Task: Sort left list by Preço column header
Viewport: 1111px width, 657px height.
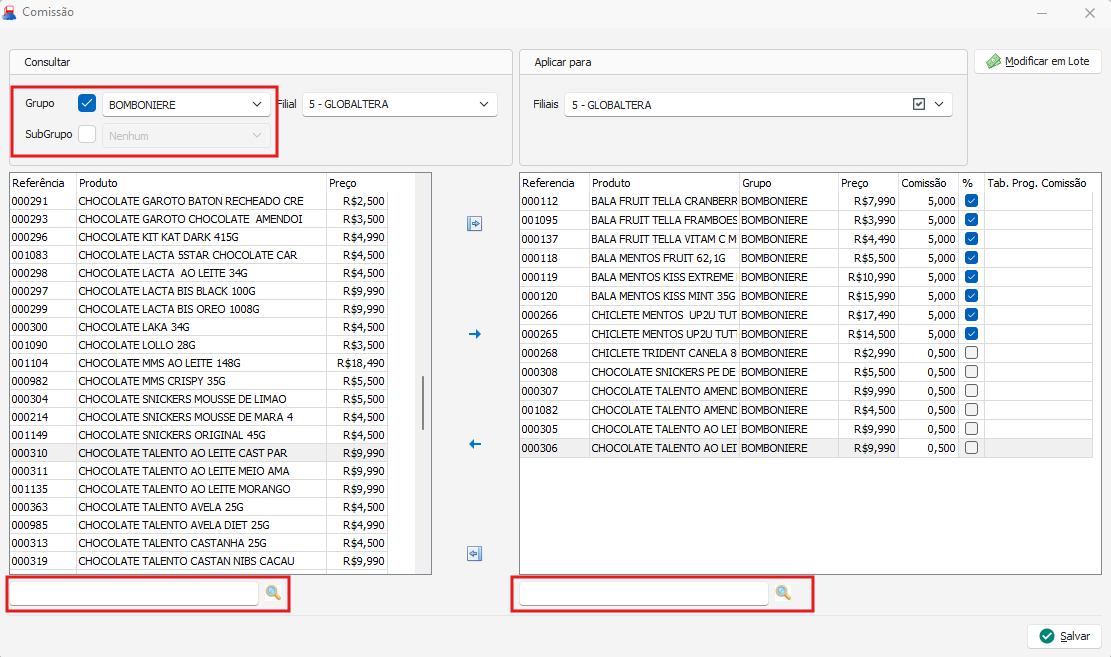Action: point(342,183)
